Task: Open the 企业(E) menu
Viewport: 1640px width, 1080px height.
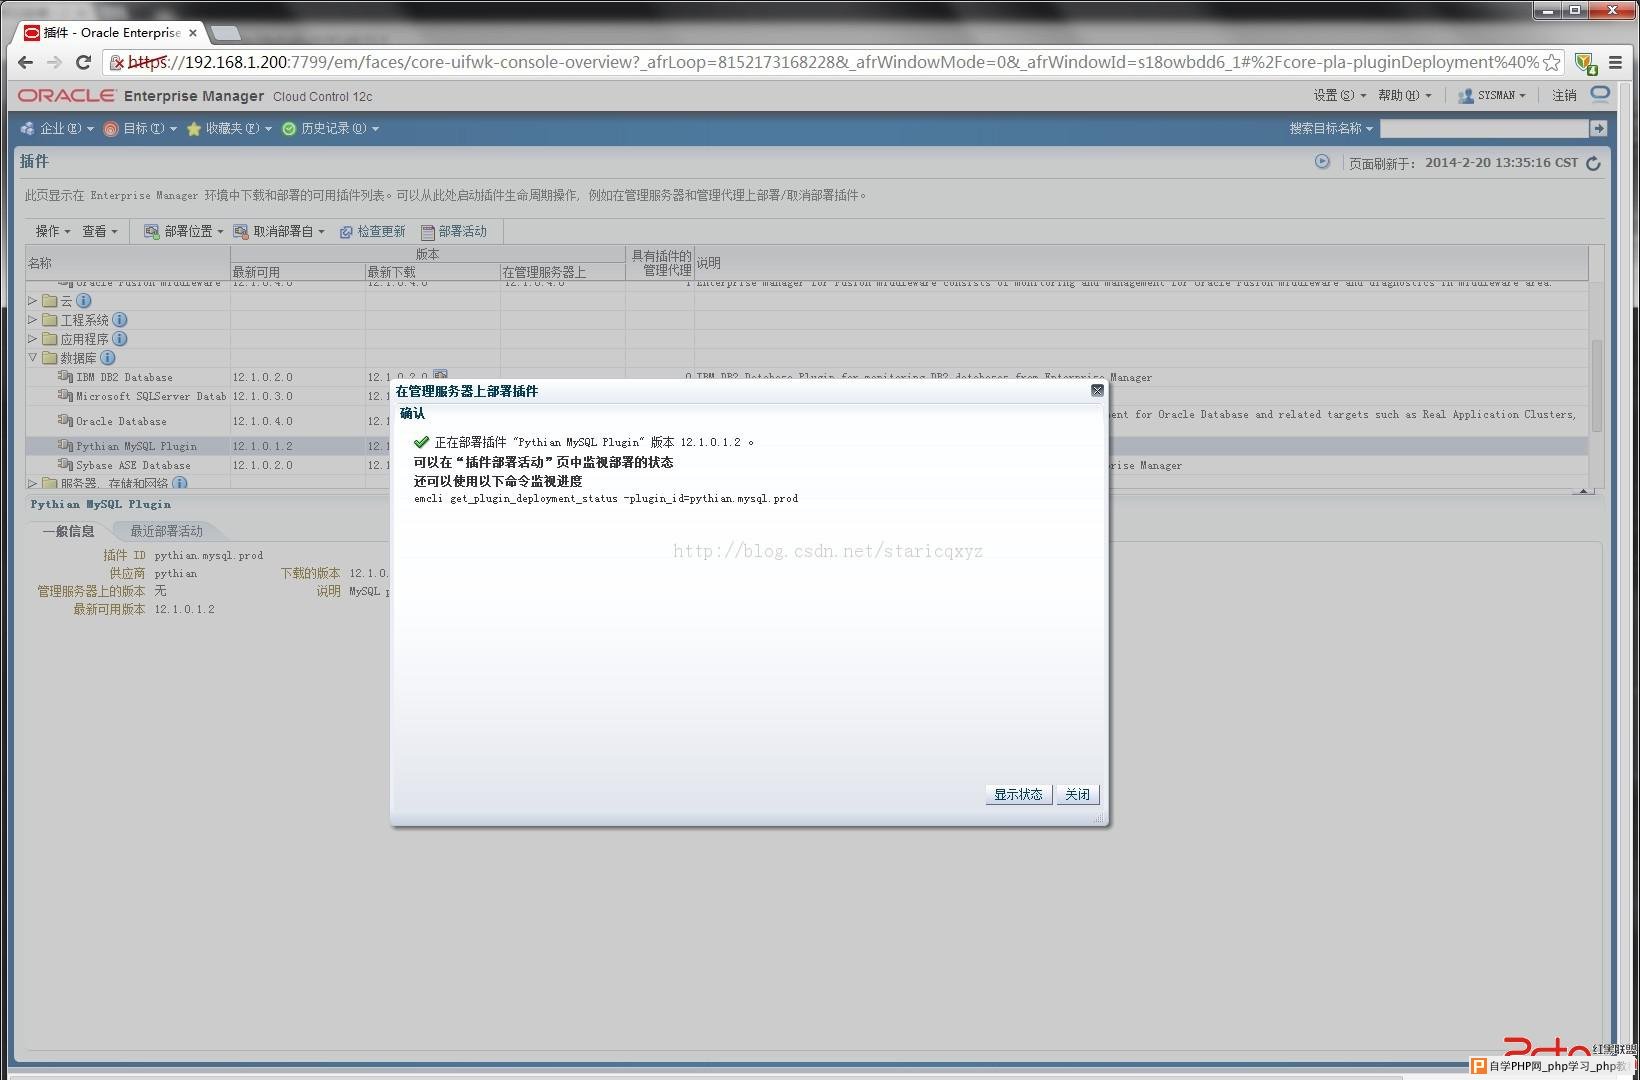Action: (x=57, y=129)
